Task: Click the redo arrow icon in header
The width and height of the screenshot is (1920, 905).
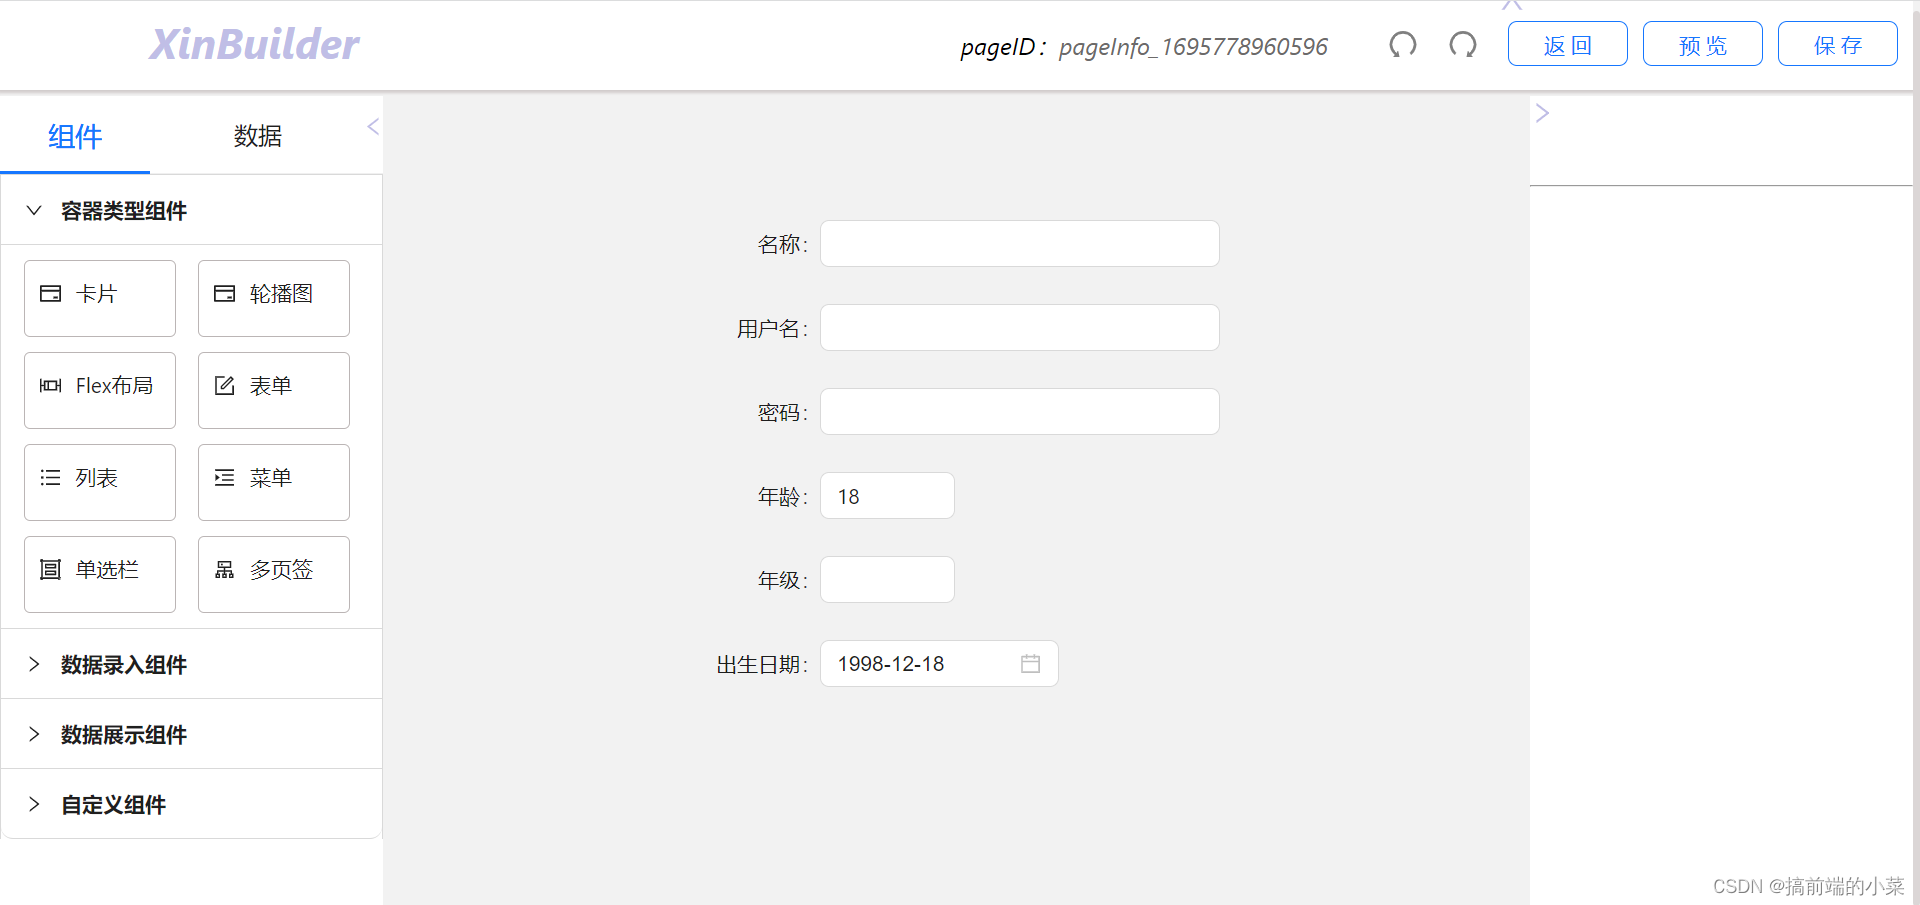Action: click(x=1463, y=45)
